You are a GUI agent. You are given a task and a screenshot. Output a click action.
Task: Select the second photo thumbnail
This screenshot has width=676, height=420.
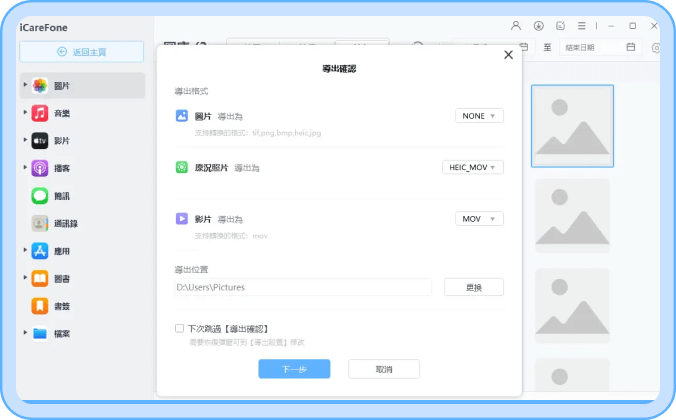pos(573,216)
